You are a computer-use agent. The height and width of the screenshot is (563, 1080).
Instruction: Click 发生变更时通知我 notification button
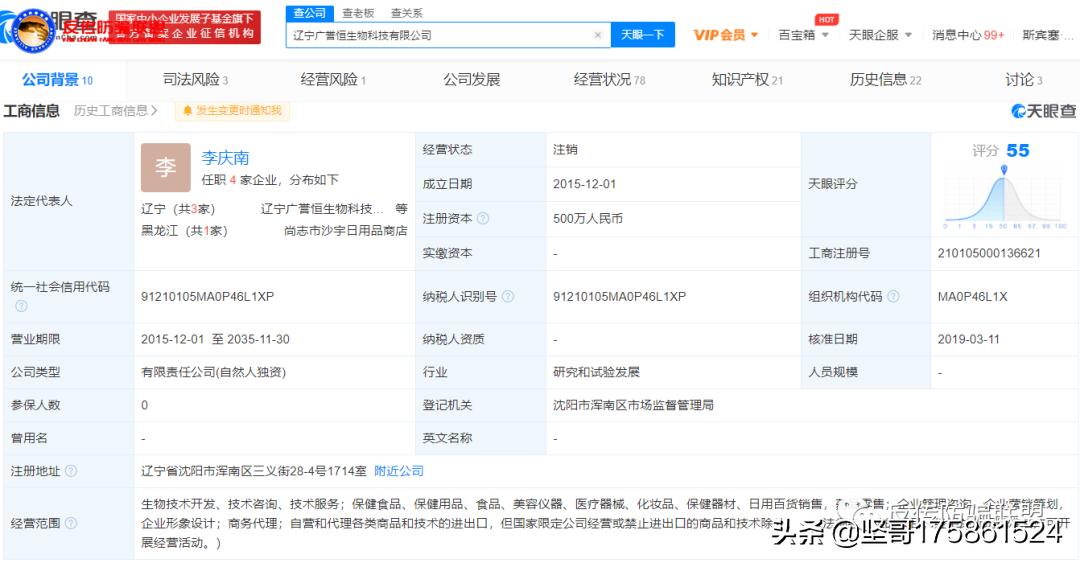tap(232, 110)
